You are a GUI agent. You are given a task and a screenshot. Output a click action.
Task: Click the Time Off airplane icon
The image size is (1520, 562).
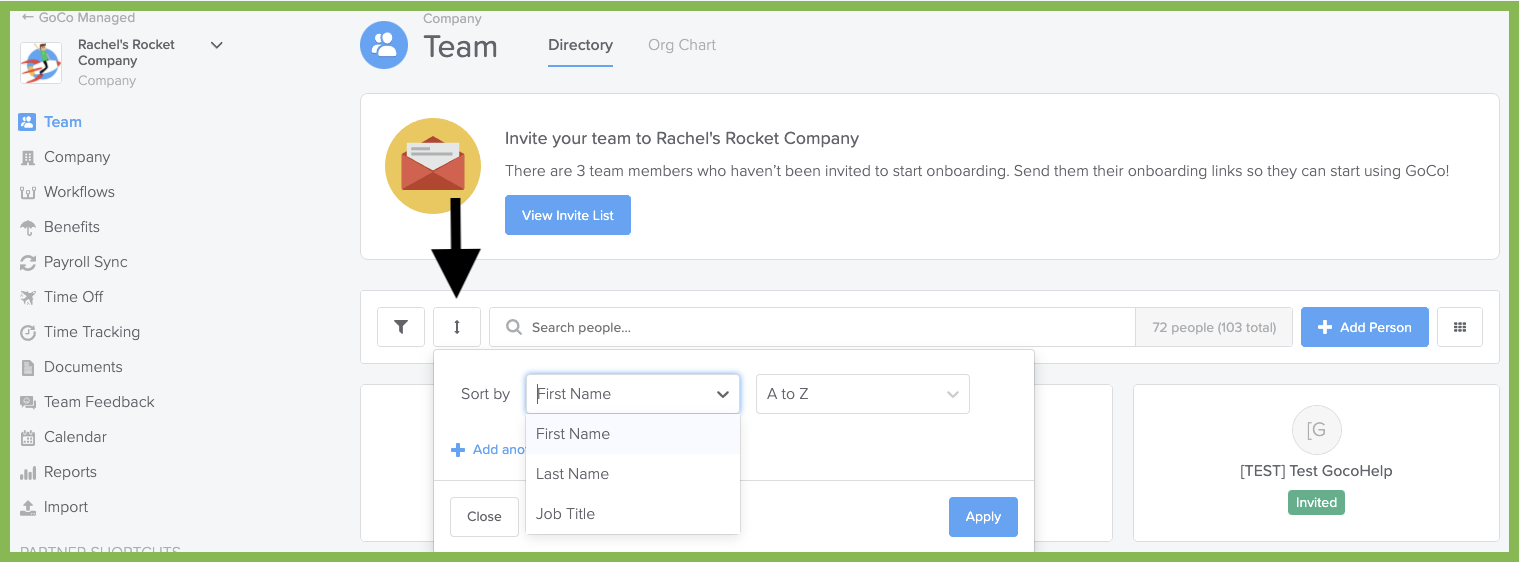click(x=27, y=297)
